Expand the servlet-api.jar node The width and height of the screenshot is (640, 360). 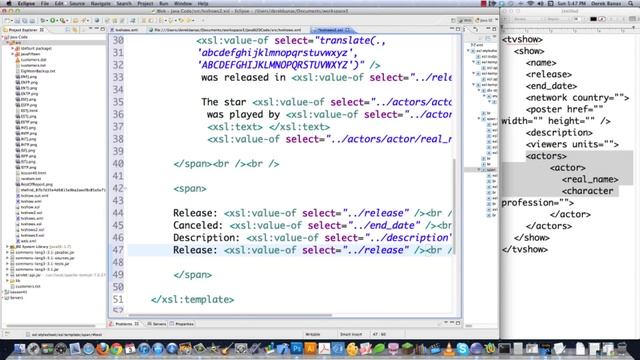point(7,275)
